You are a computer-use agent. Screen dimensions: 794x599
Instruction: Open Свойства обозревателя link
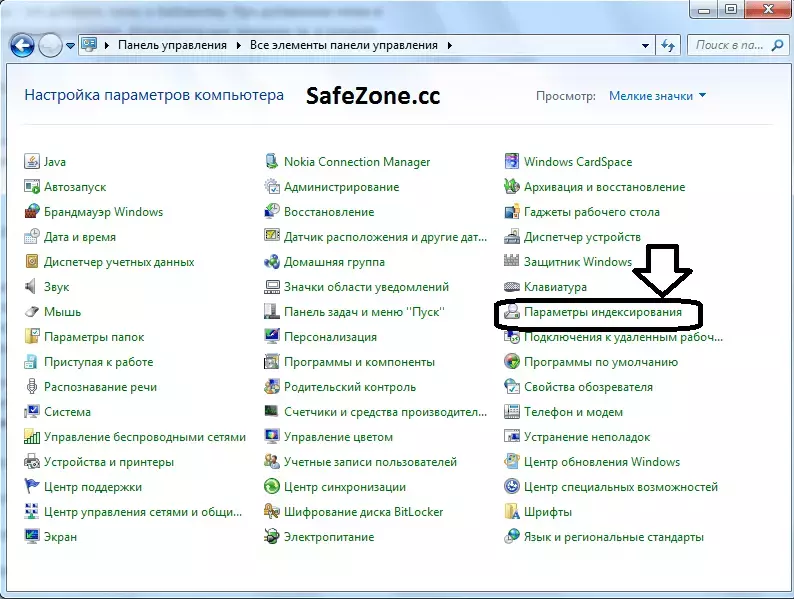[588, 387]
